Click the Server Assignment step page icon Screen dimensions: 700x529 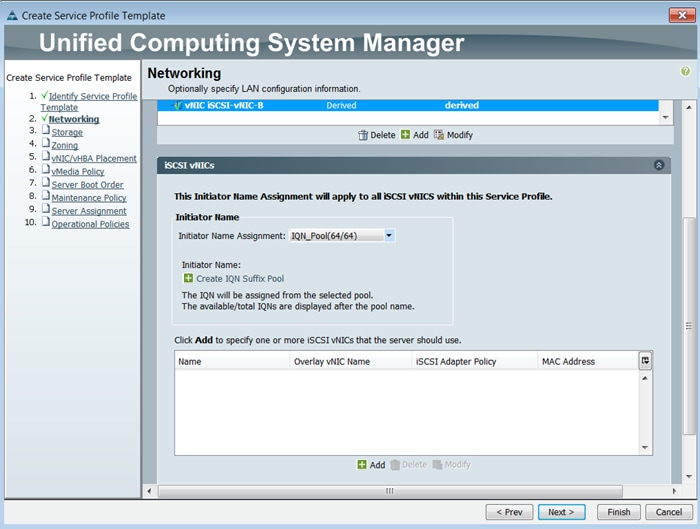pyautogui.click(x=46, y=208)
